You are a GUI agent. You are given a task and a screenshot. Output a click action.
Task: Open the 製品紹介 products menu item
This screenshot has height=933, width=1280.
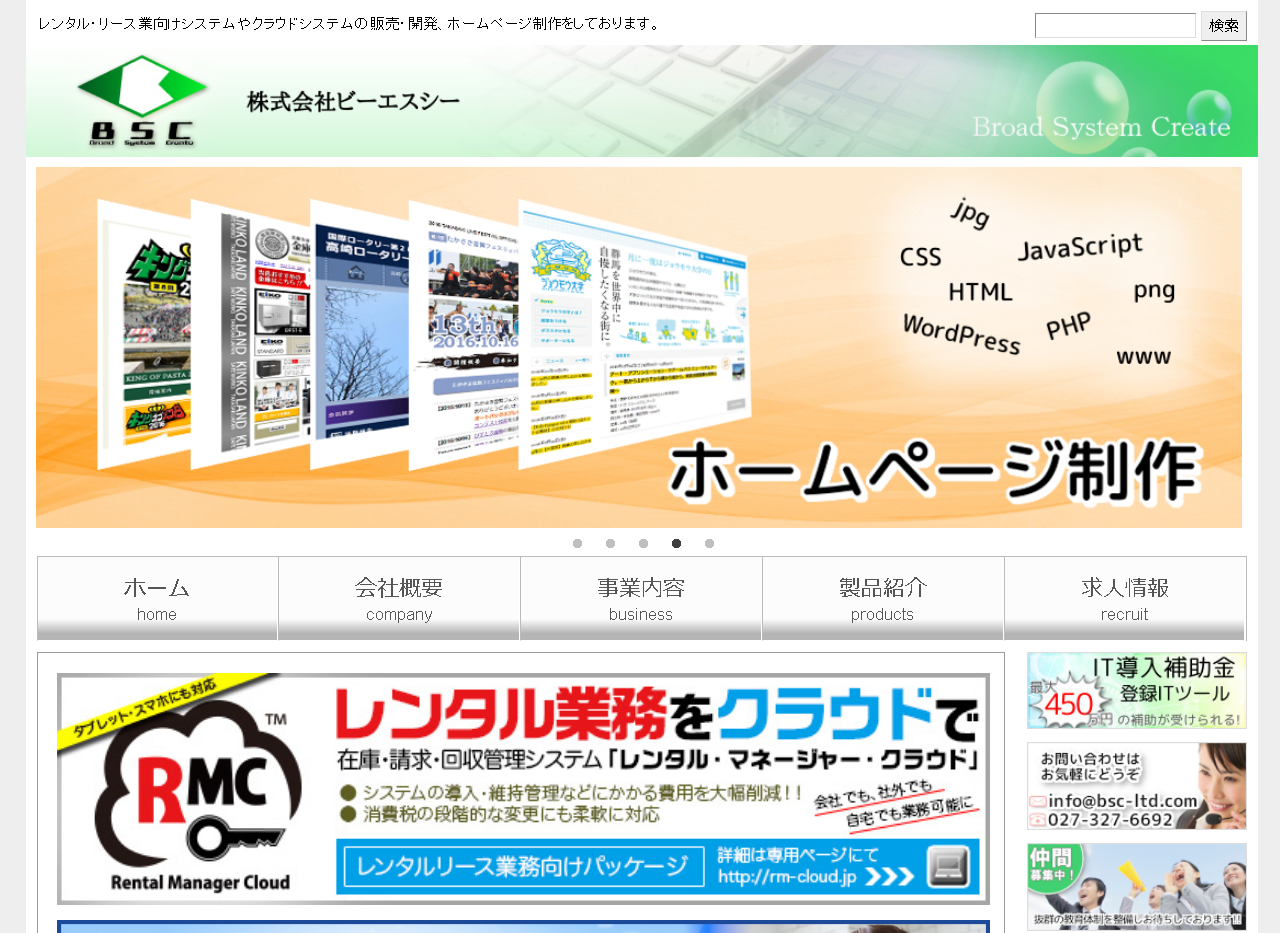point(883,598)
